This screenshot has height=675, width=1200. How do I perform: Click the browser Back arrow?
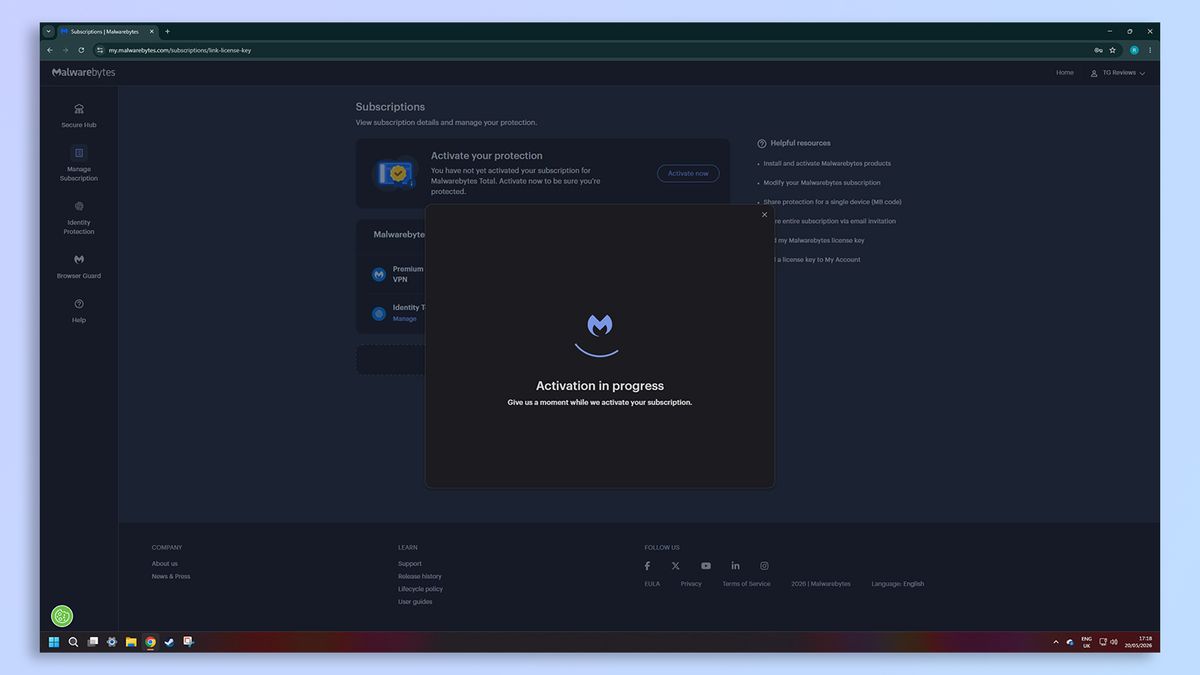point(50,50)
